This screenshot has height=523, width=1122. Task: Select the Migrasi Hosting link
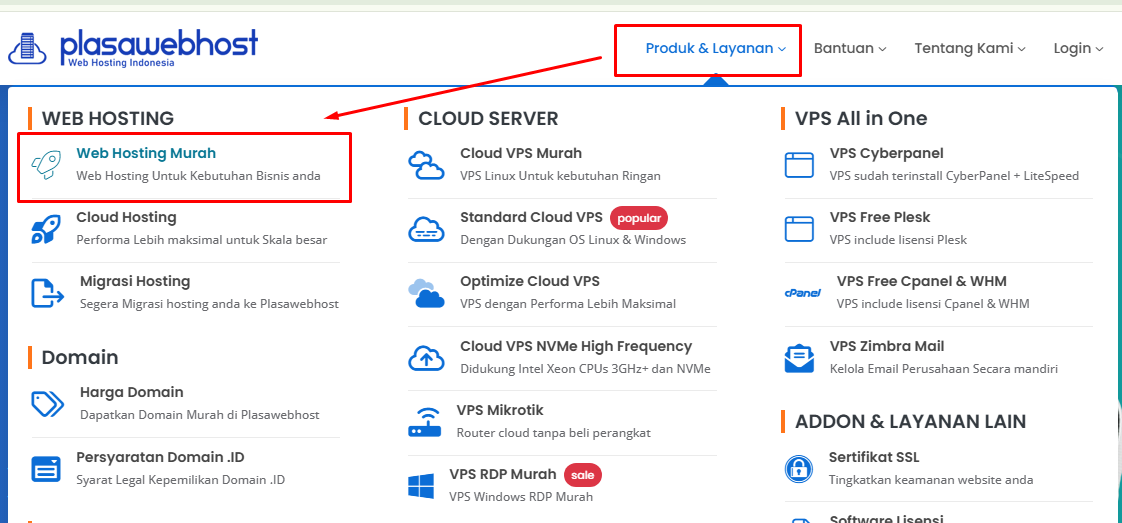pyautogui.click(x=135, y=281)
